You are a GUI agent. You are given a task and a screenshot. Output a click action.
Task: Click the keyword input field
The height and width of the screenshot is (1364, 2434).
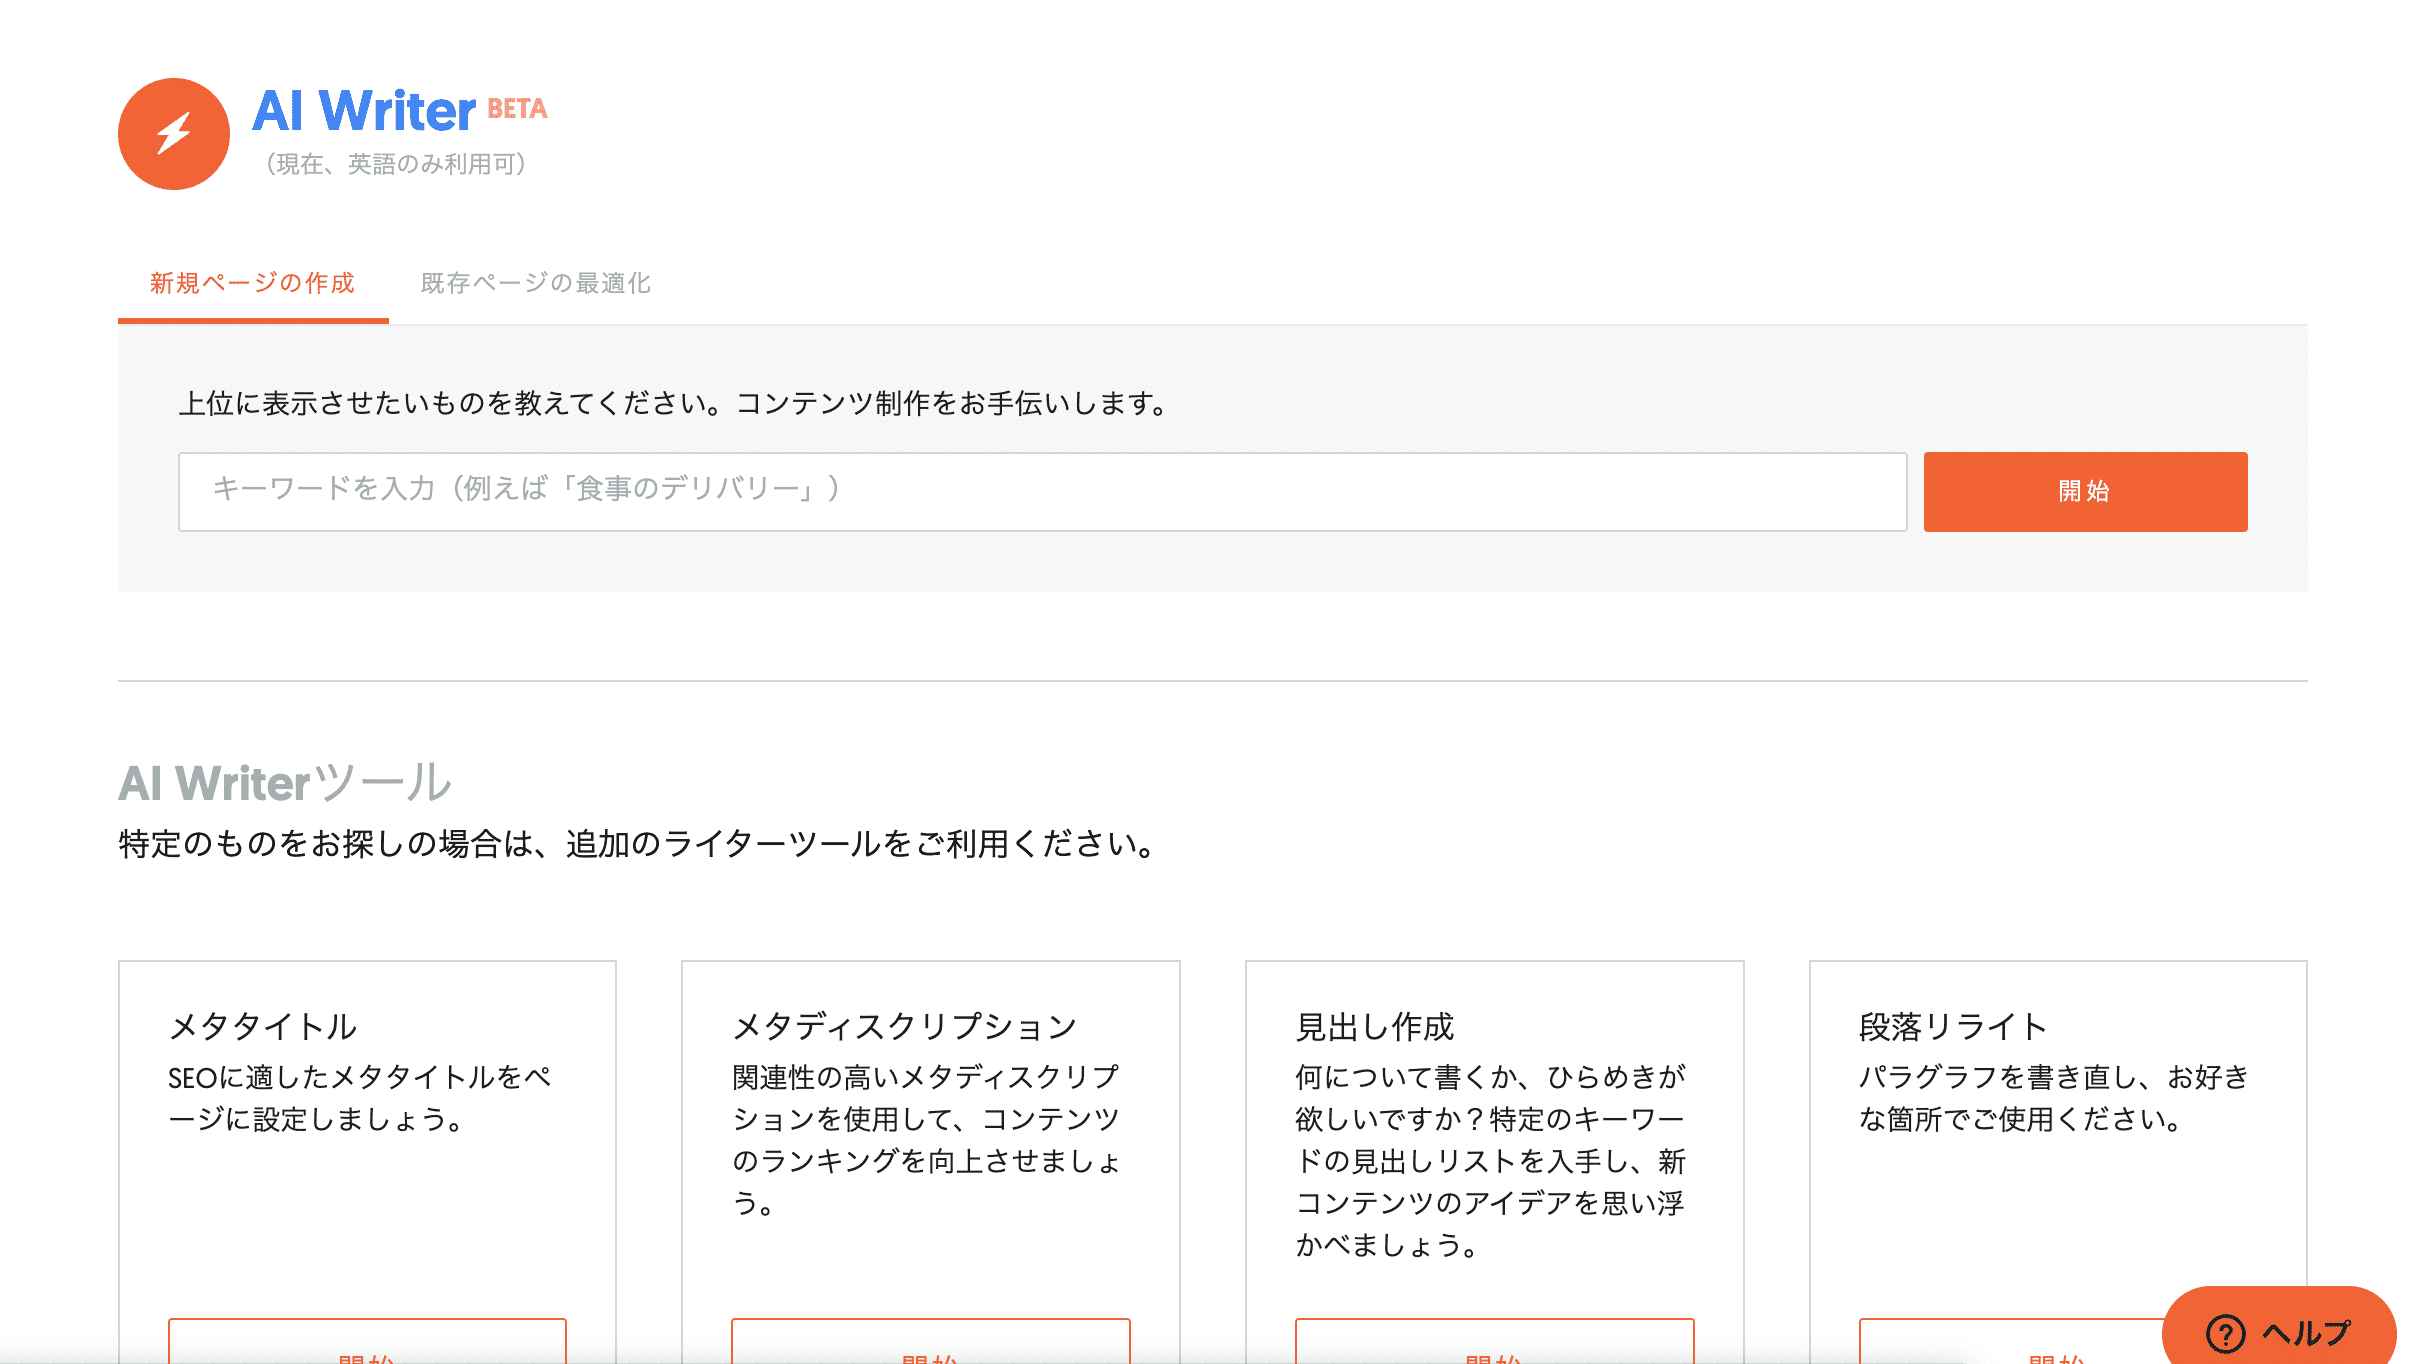(x=1040, y=491)
